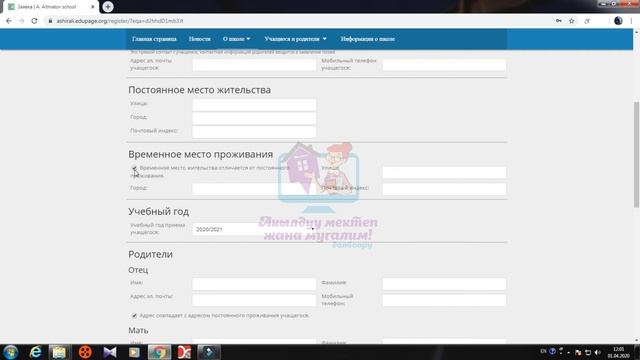Click the taskbar clock showing 12:01
Screen dimensions: 640x360
(x=618, y=352)
